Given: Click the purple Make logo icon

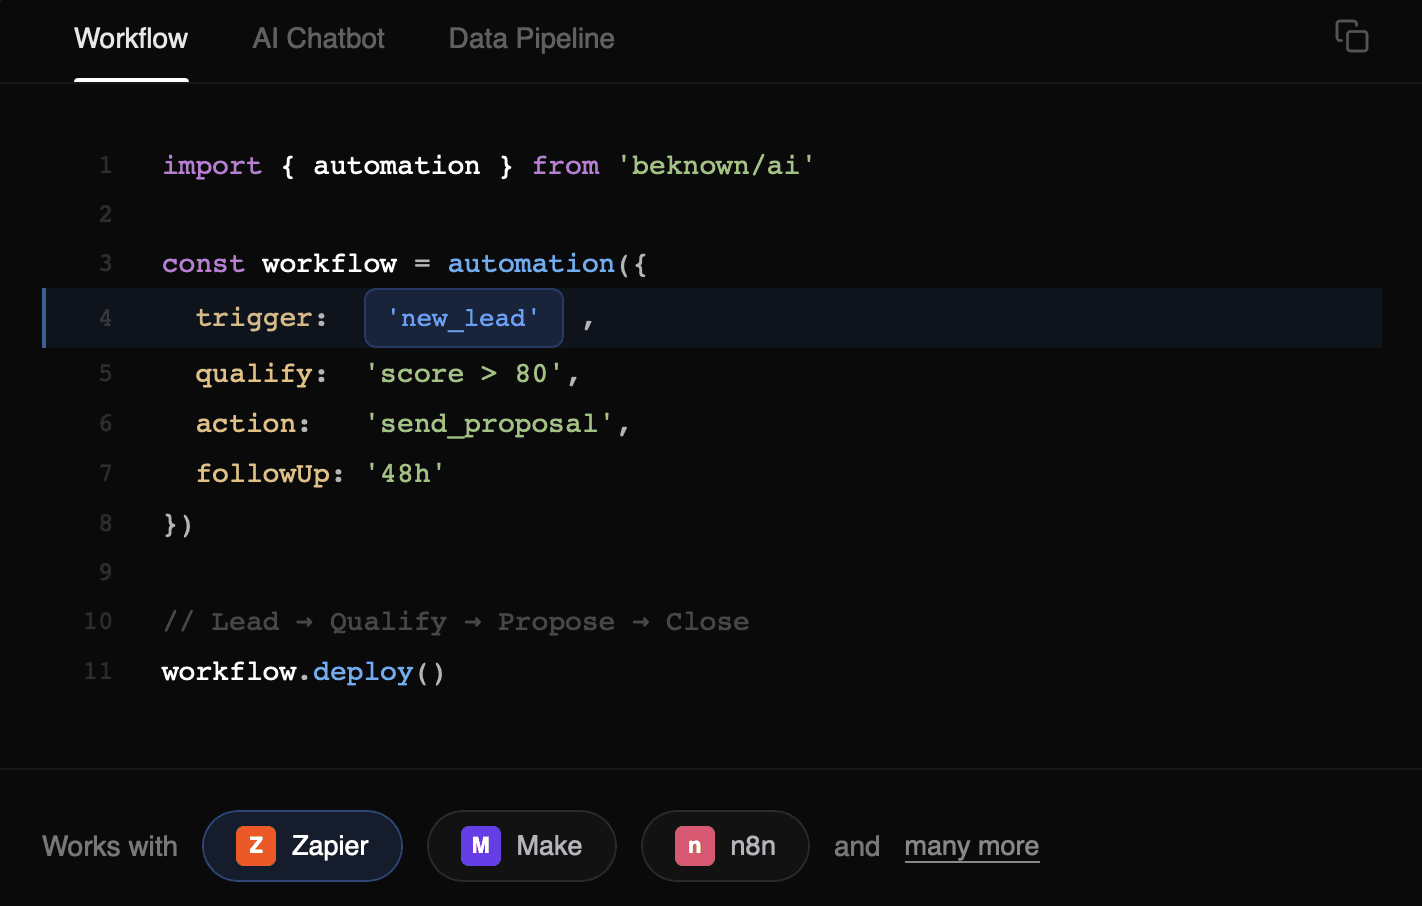Looking at the screenshot, I should (481, 846).
